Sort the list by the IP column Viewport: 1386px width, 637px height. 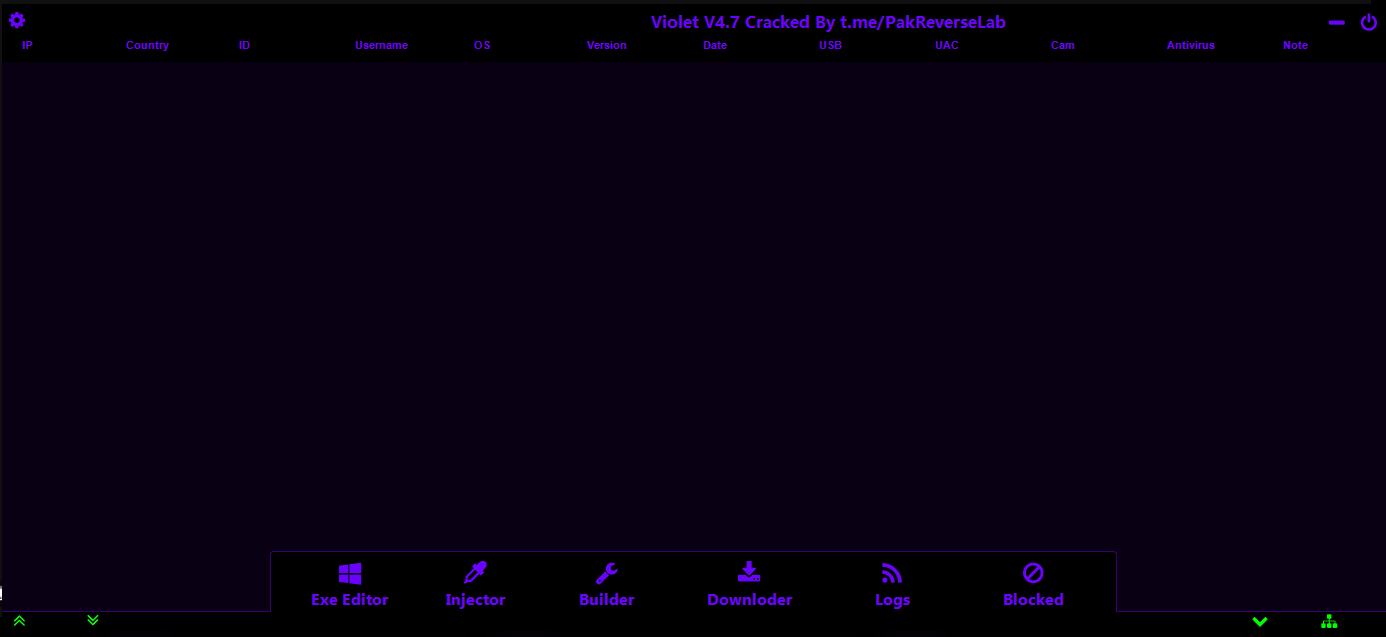pos(27,45)
